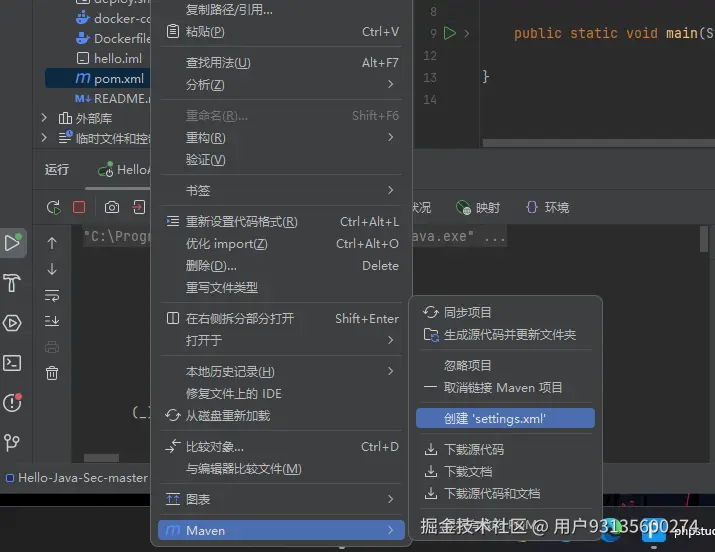Viewport: 715px width, 552px height.
Task: Open the Git version control sidebar icon
Action: coord(12,442)
